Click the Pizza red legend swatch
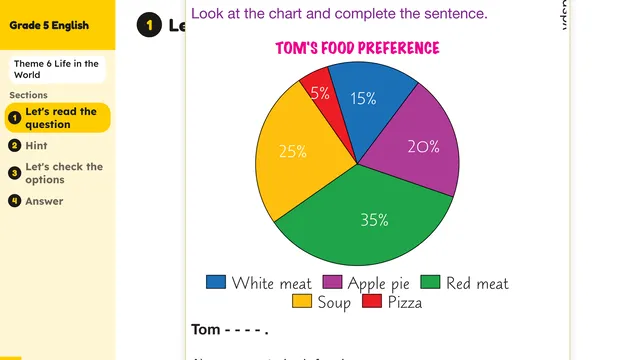Screen dimensions: 640x360 point(372,301)
